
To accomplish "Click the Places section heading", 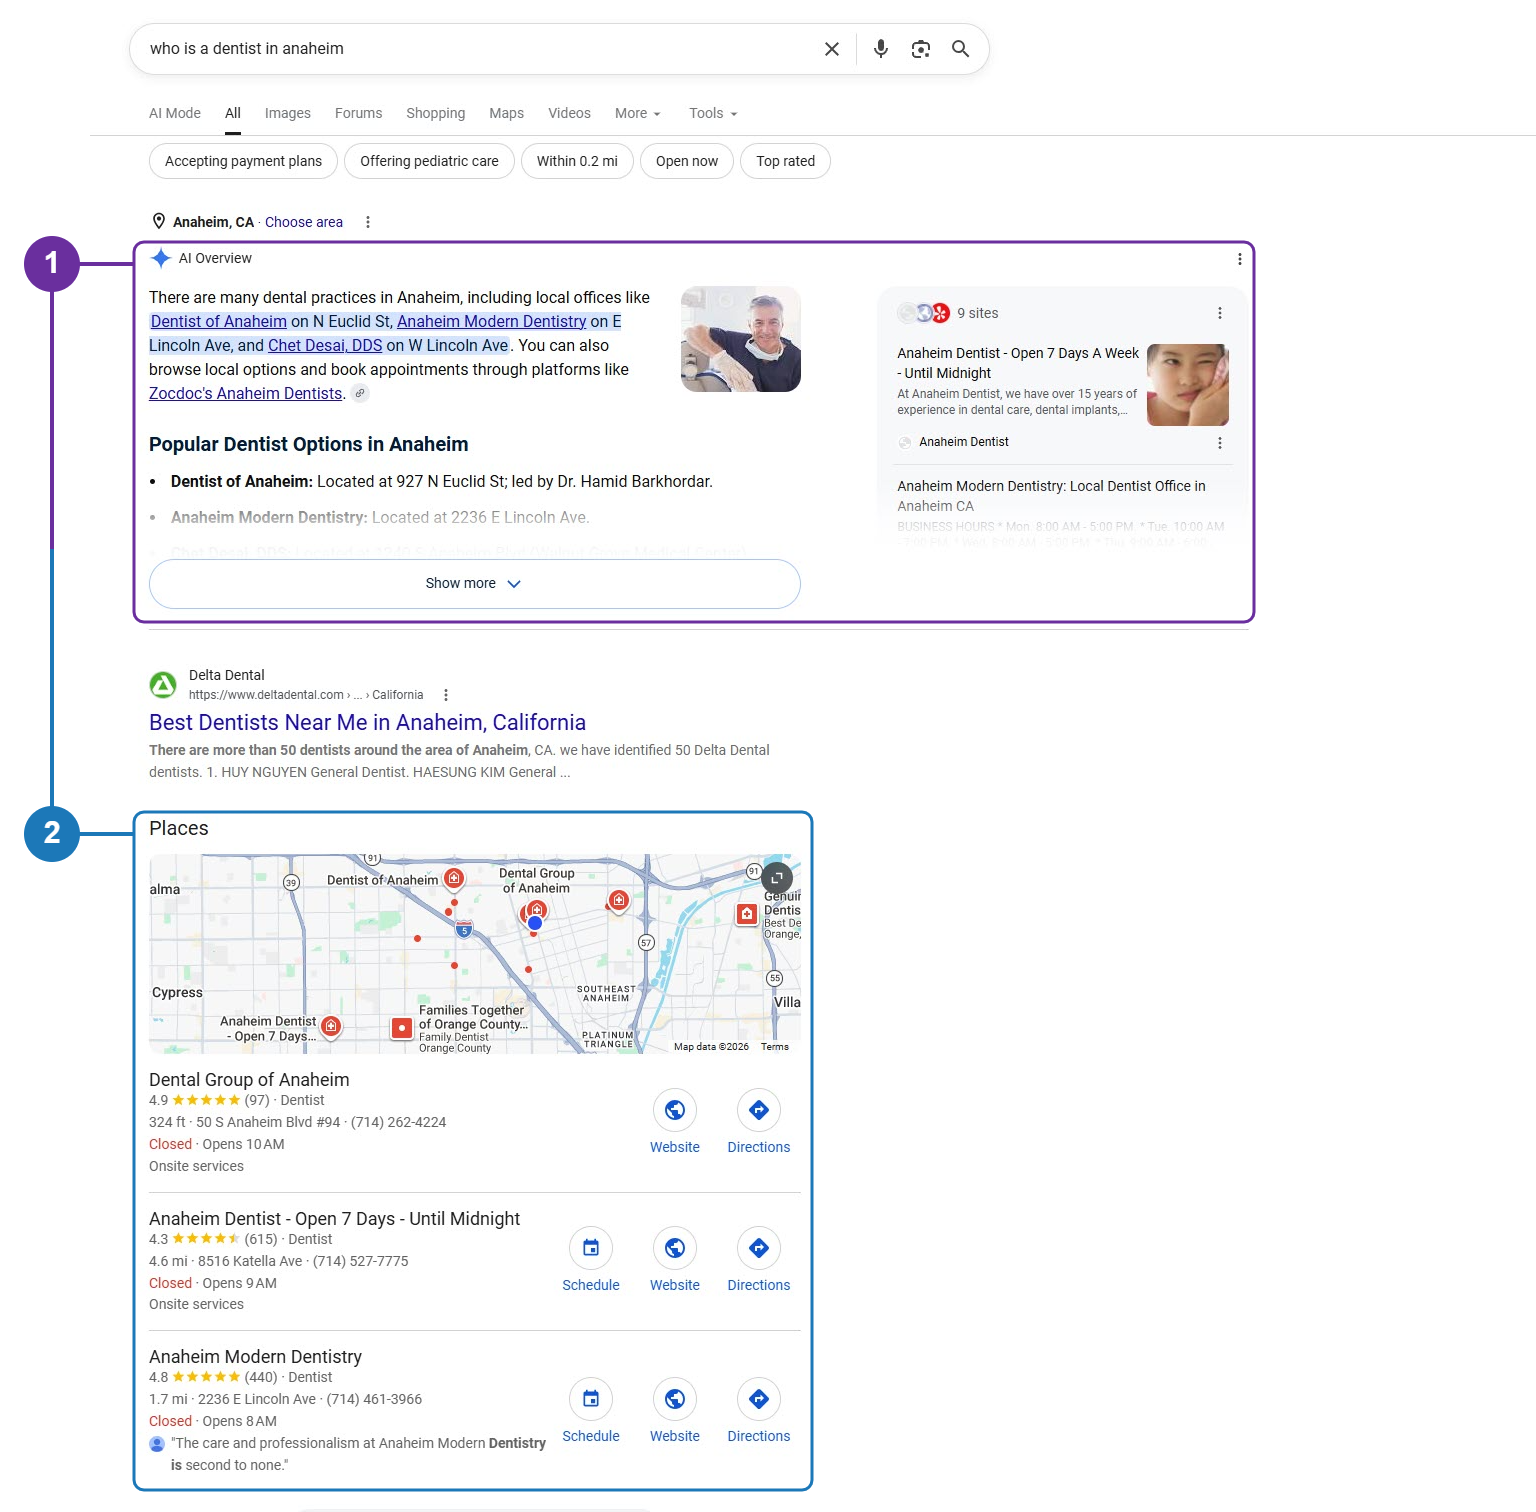I will tap(179, 828).
